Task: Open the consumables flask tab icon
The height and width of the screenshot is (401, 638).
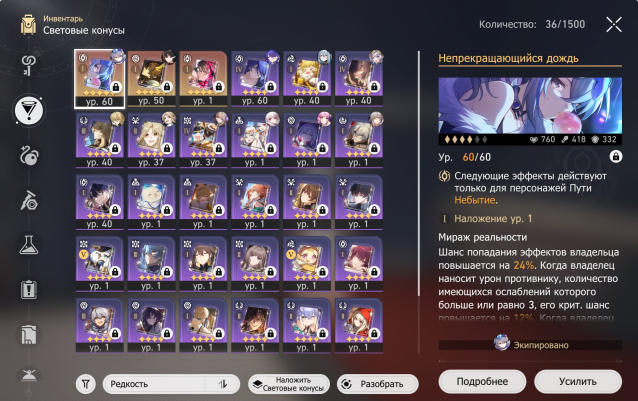Action: click(29, 245)
